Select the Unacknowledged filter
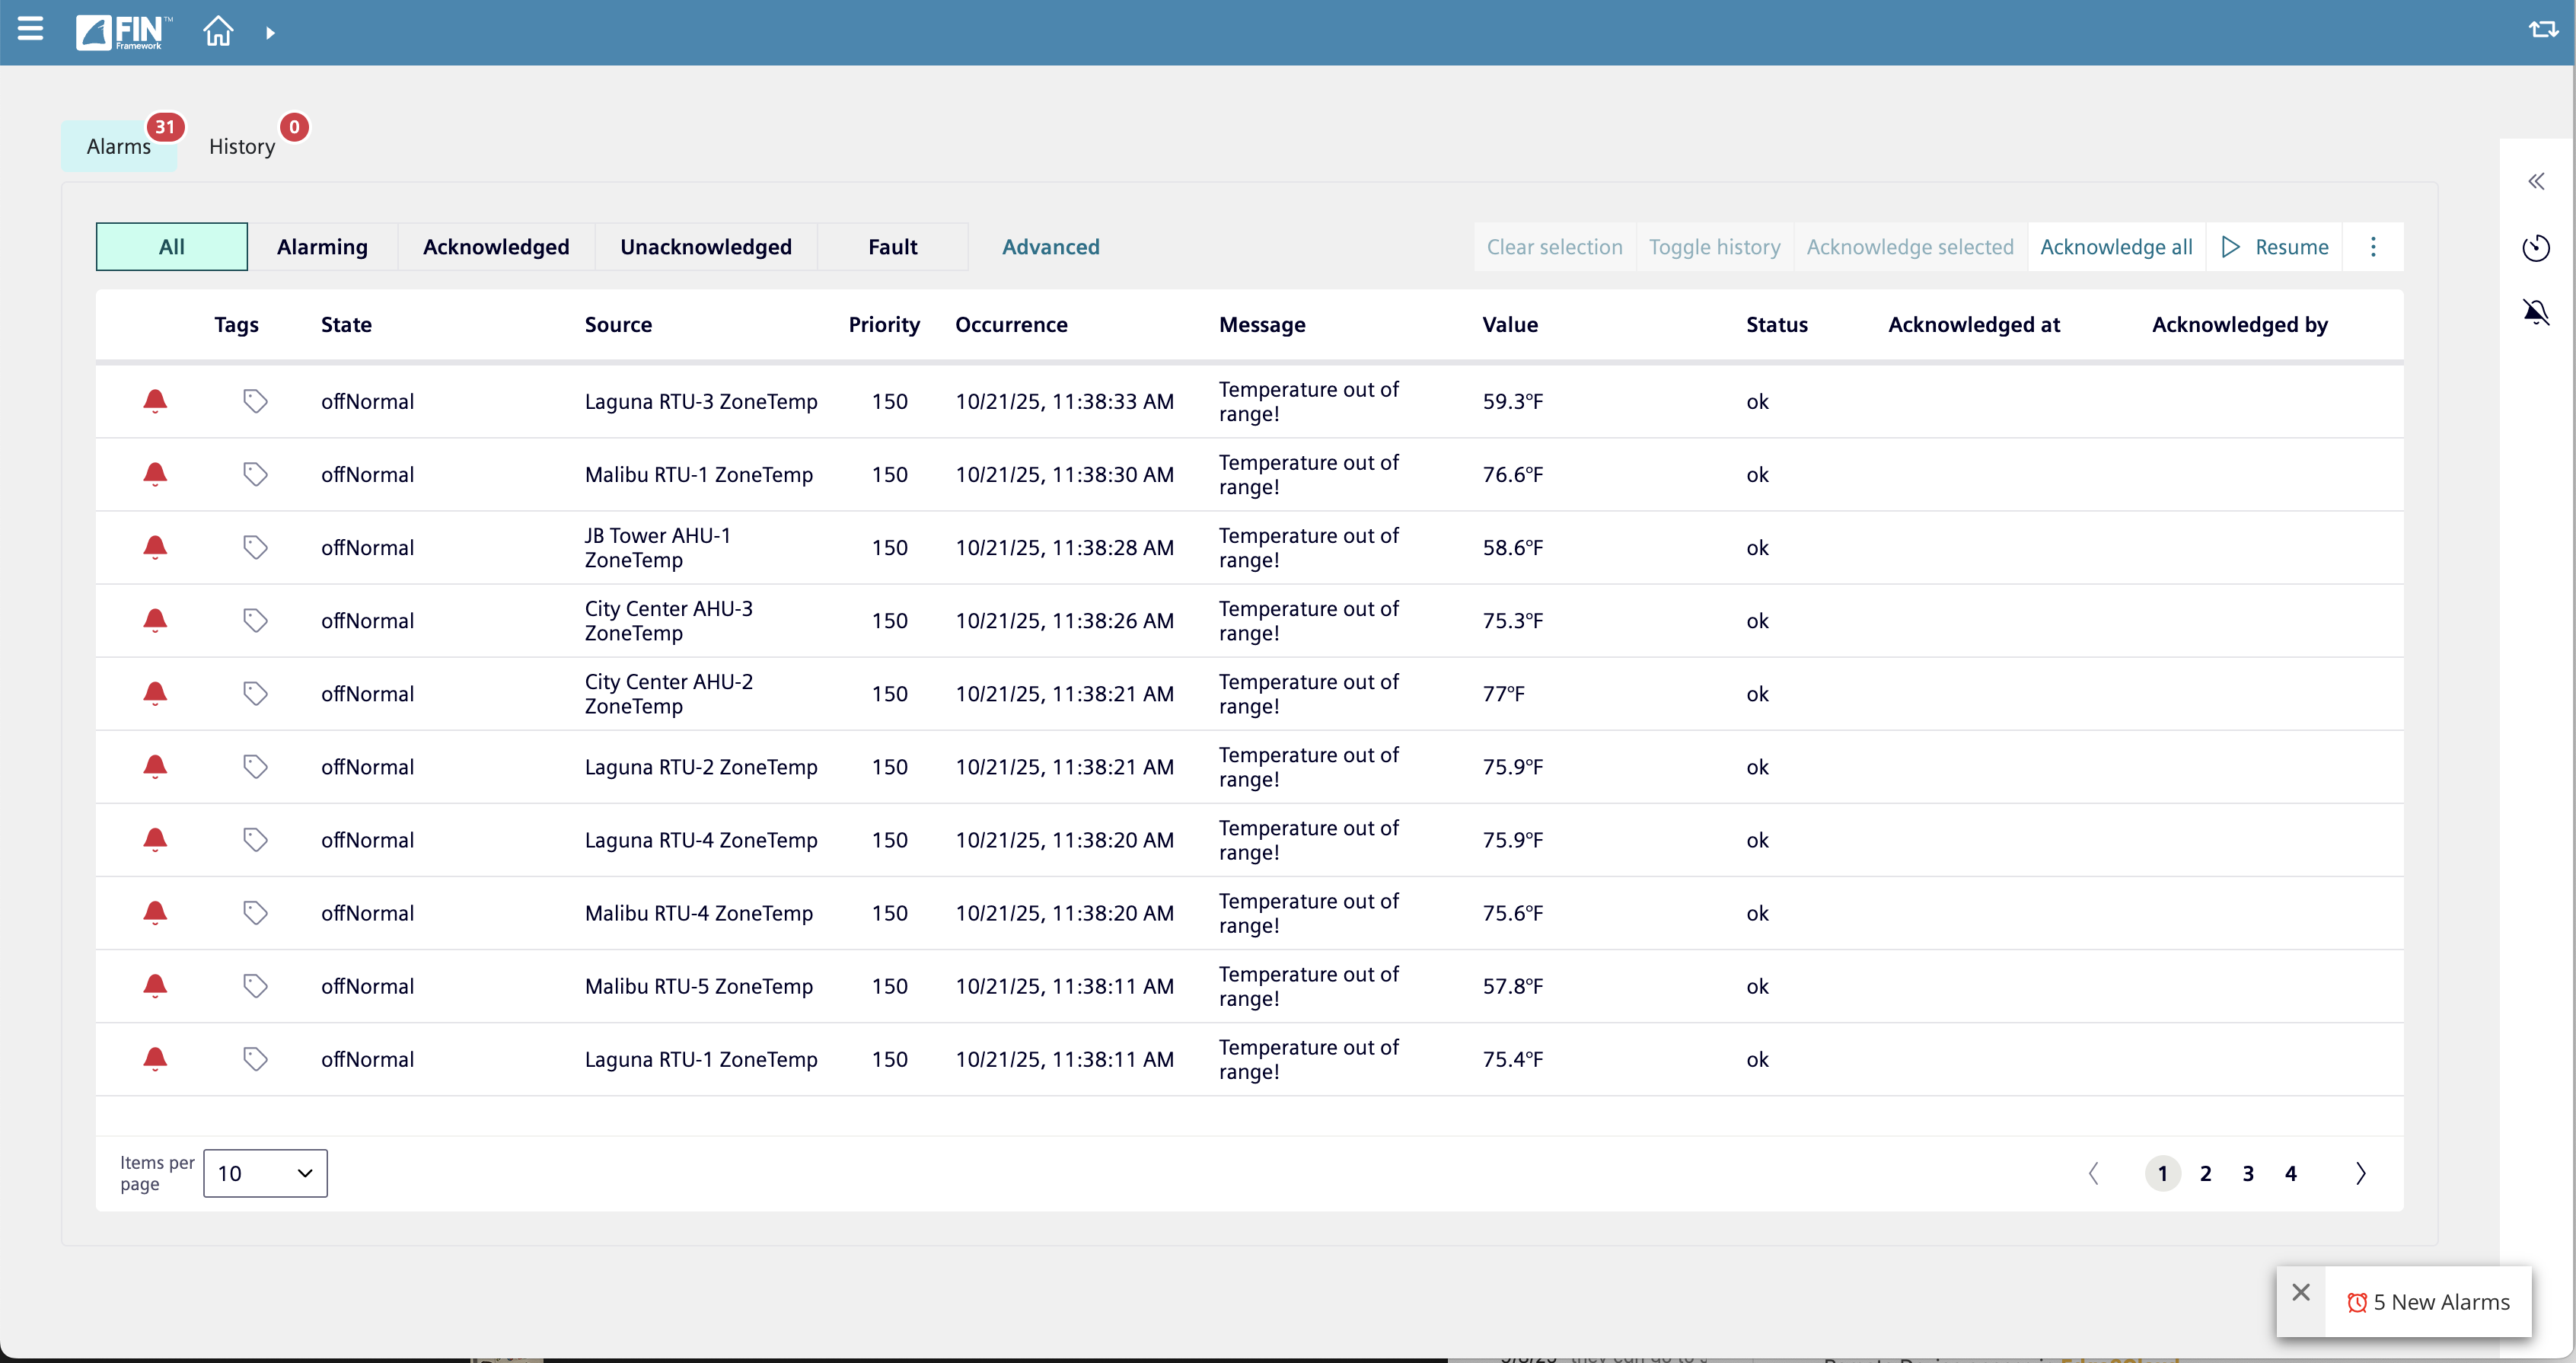The width and height of the screenshot is (2576, 1363). (x=705, y=247)
